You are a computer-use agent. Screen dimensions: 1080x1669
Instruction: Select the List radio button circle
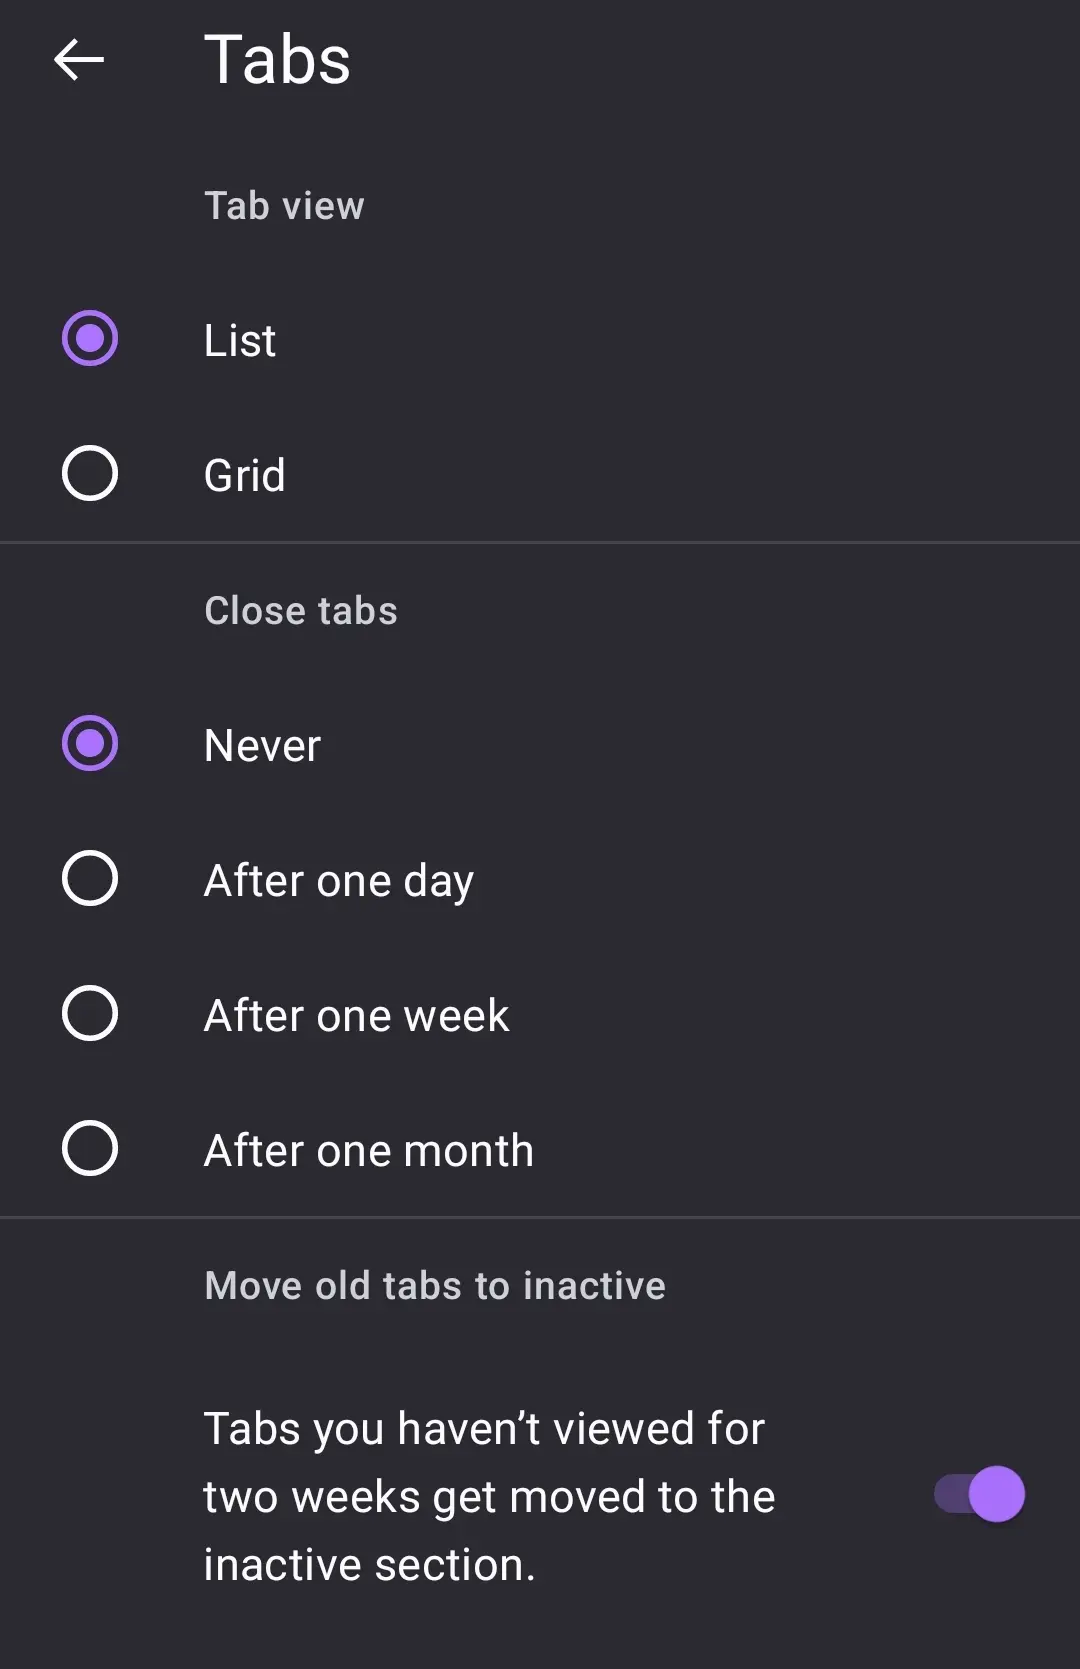[90, 338]
